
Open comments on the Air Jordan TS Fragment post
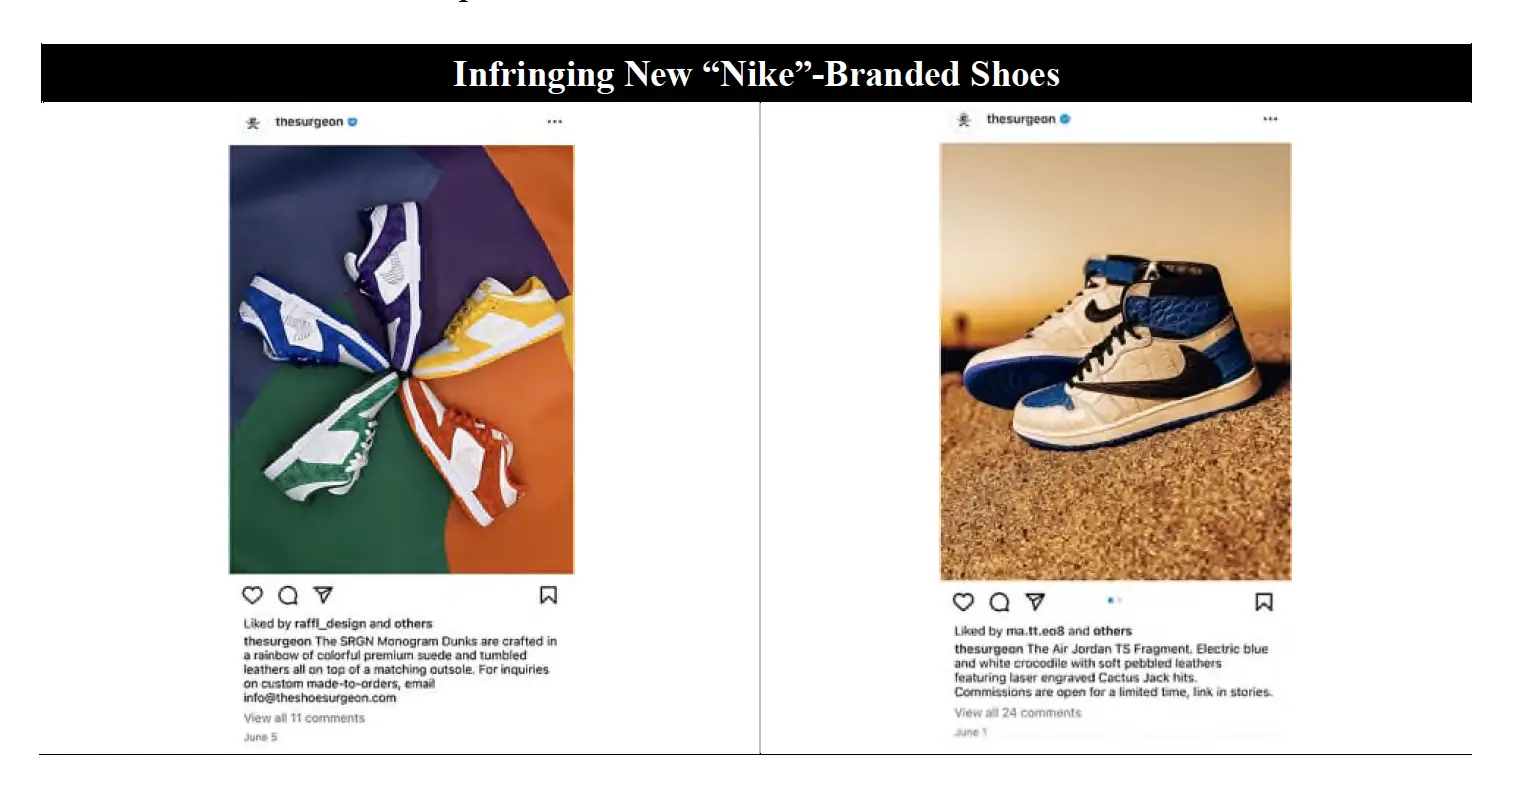(x=999, y=602)
